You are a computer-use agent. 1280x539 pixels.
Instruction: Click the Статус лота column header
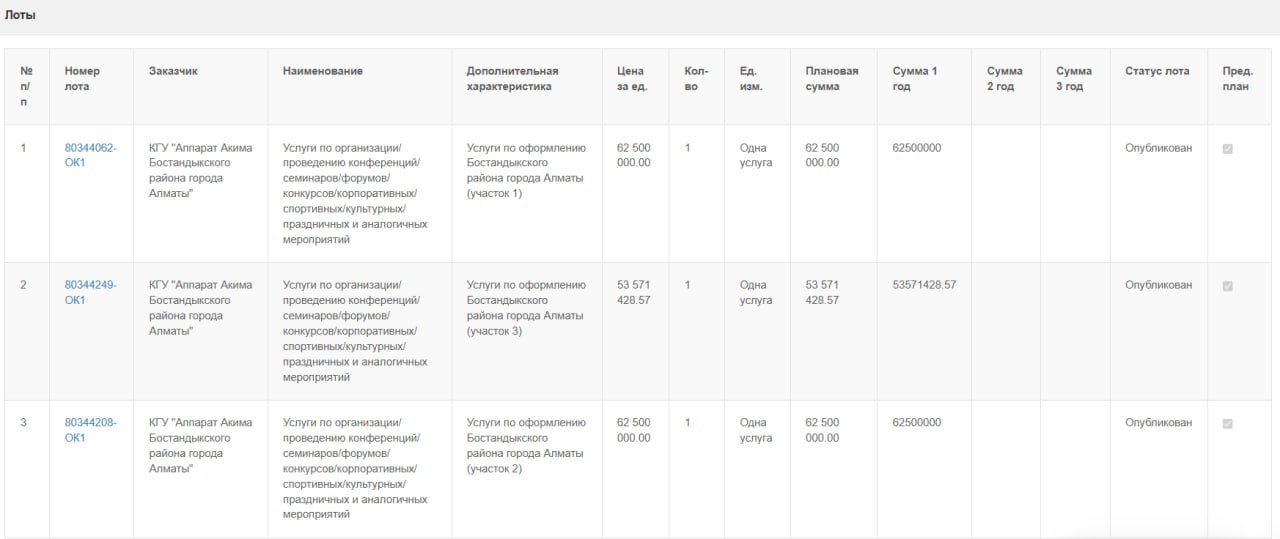1157,71
